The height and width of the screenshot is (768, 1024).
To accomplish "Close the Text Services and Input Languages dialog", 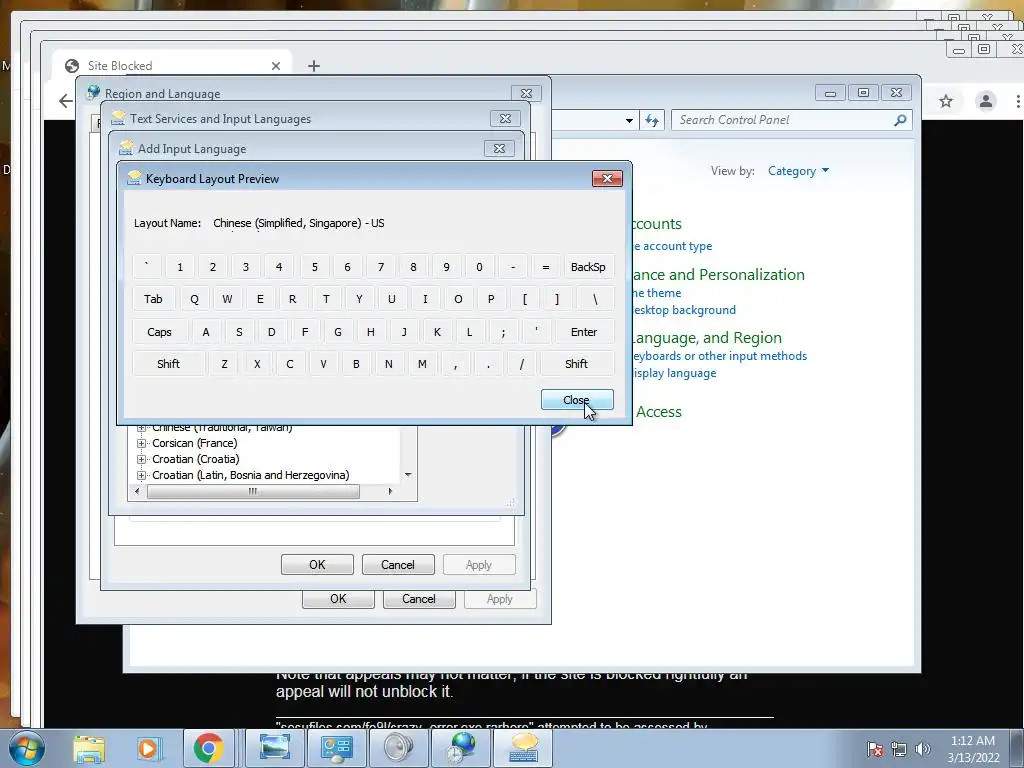I will coord(505,119).
